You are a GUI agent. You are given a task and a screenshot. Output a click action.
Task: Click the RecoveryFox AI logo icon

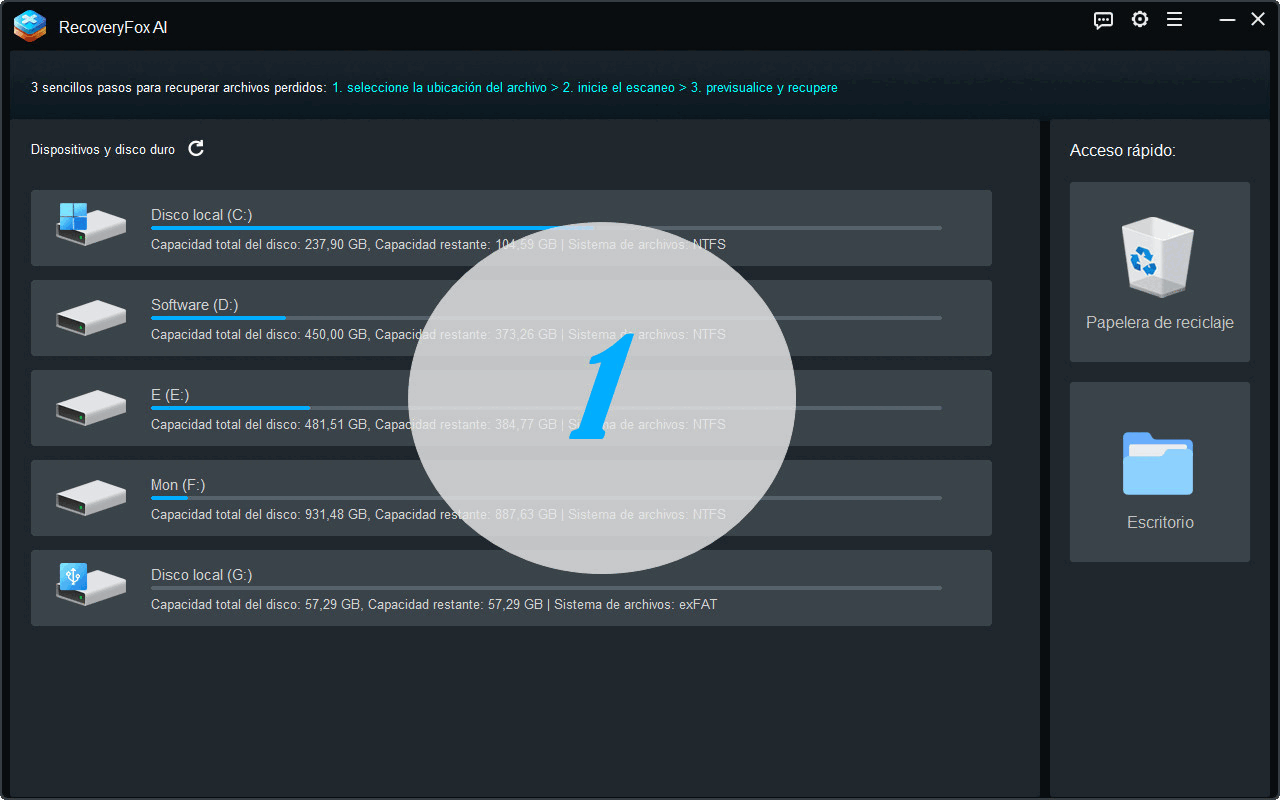coord(30,26)
